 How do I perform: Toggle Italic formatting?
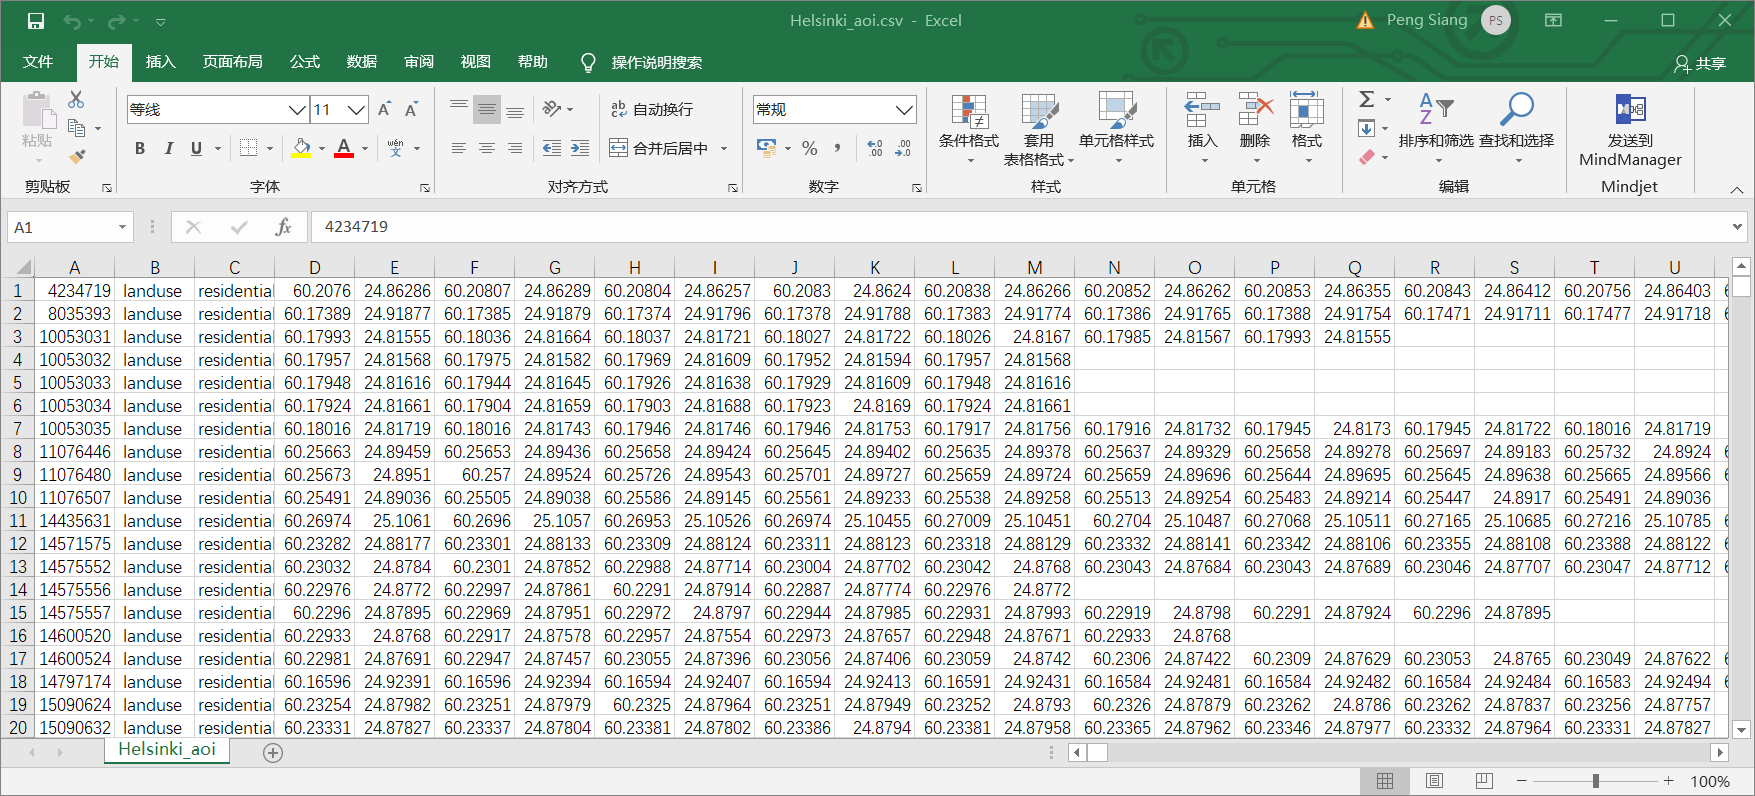(x=168, y=148)
